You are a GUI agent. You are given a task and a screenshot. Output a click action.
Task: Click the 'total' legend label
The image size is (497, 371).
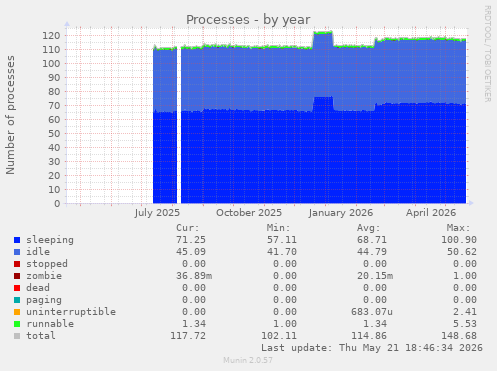(x=41, y=336)
